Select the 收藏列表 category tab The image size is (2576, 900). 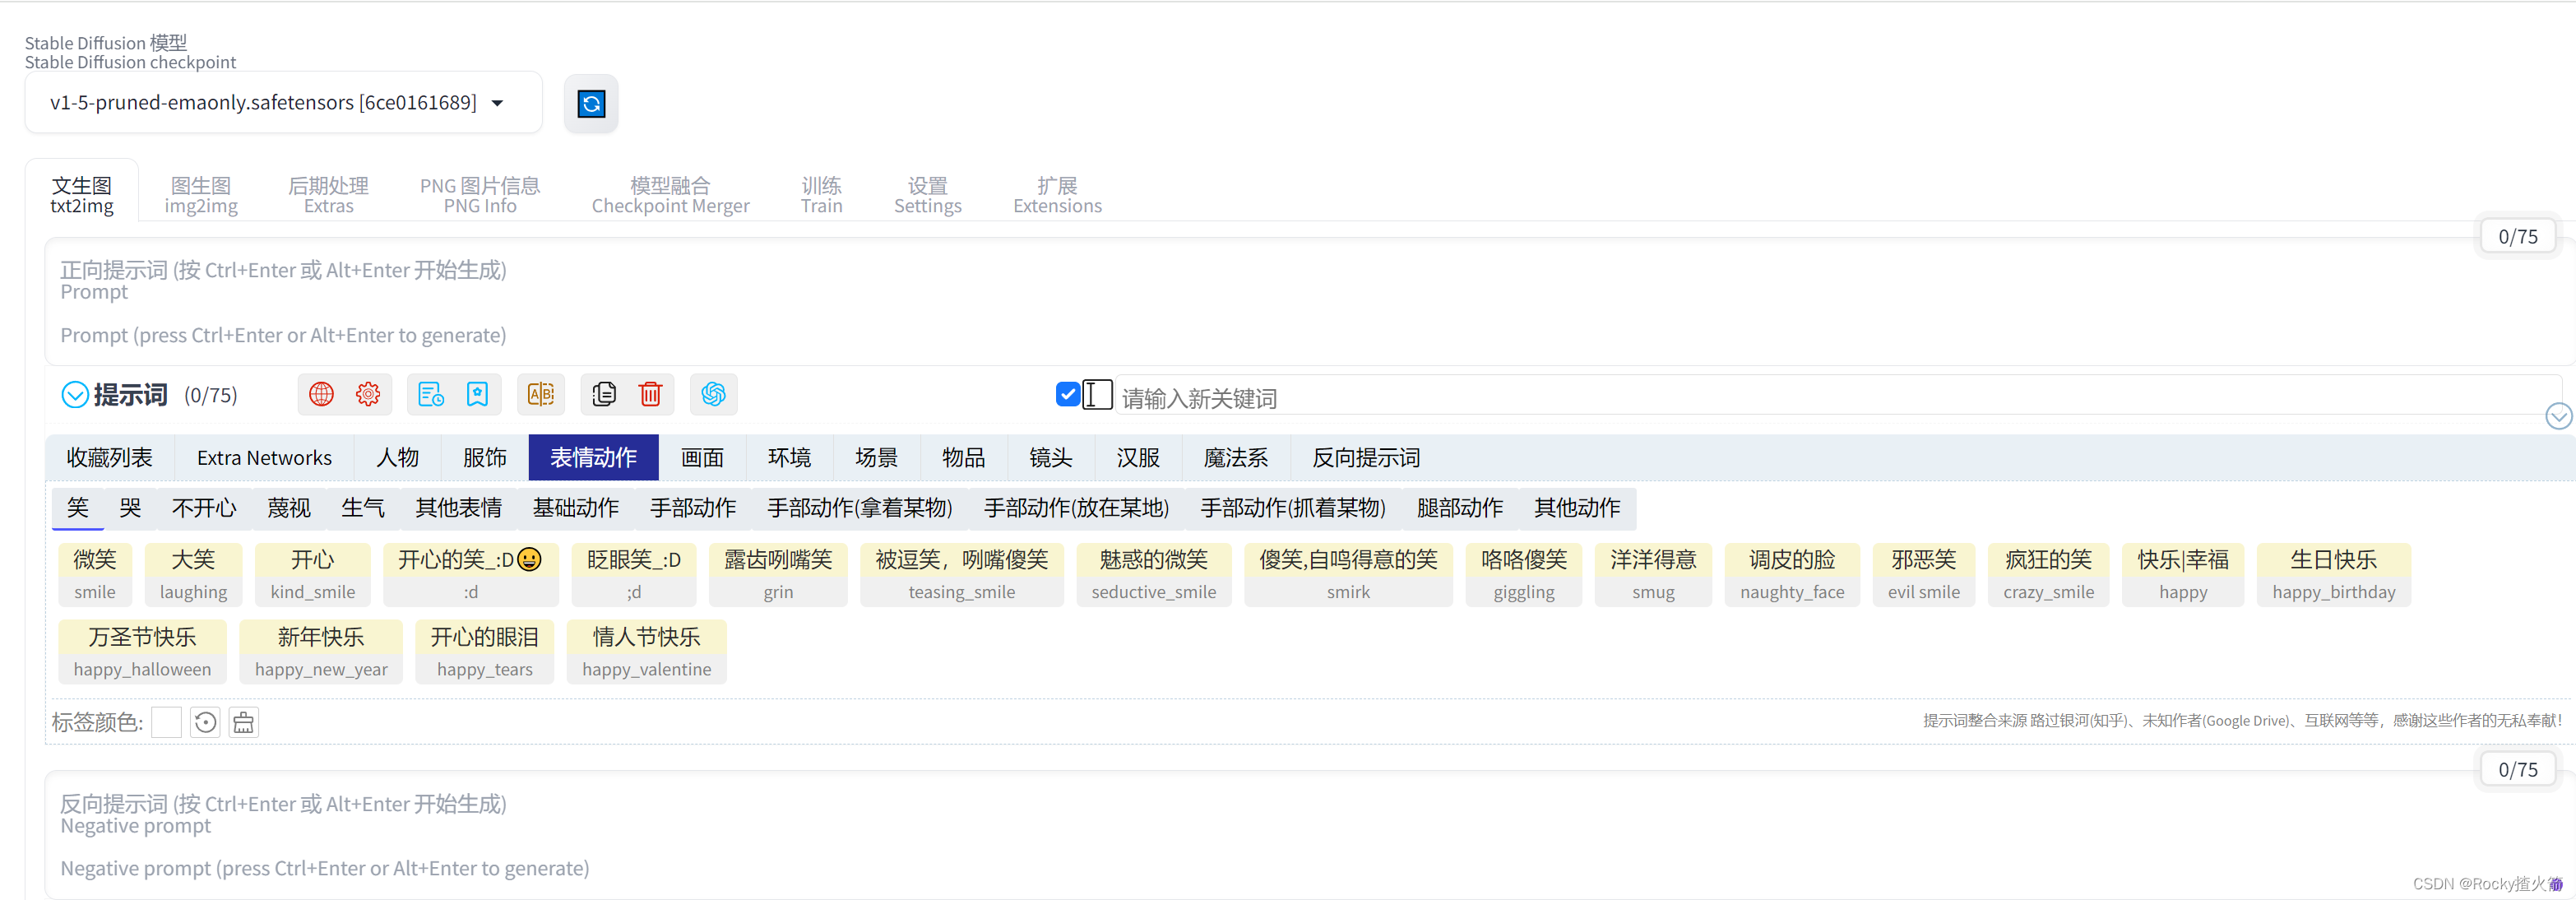tap(109, 458)
